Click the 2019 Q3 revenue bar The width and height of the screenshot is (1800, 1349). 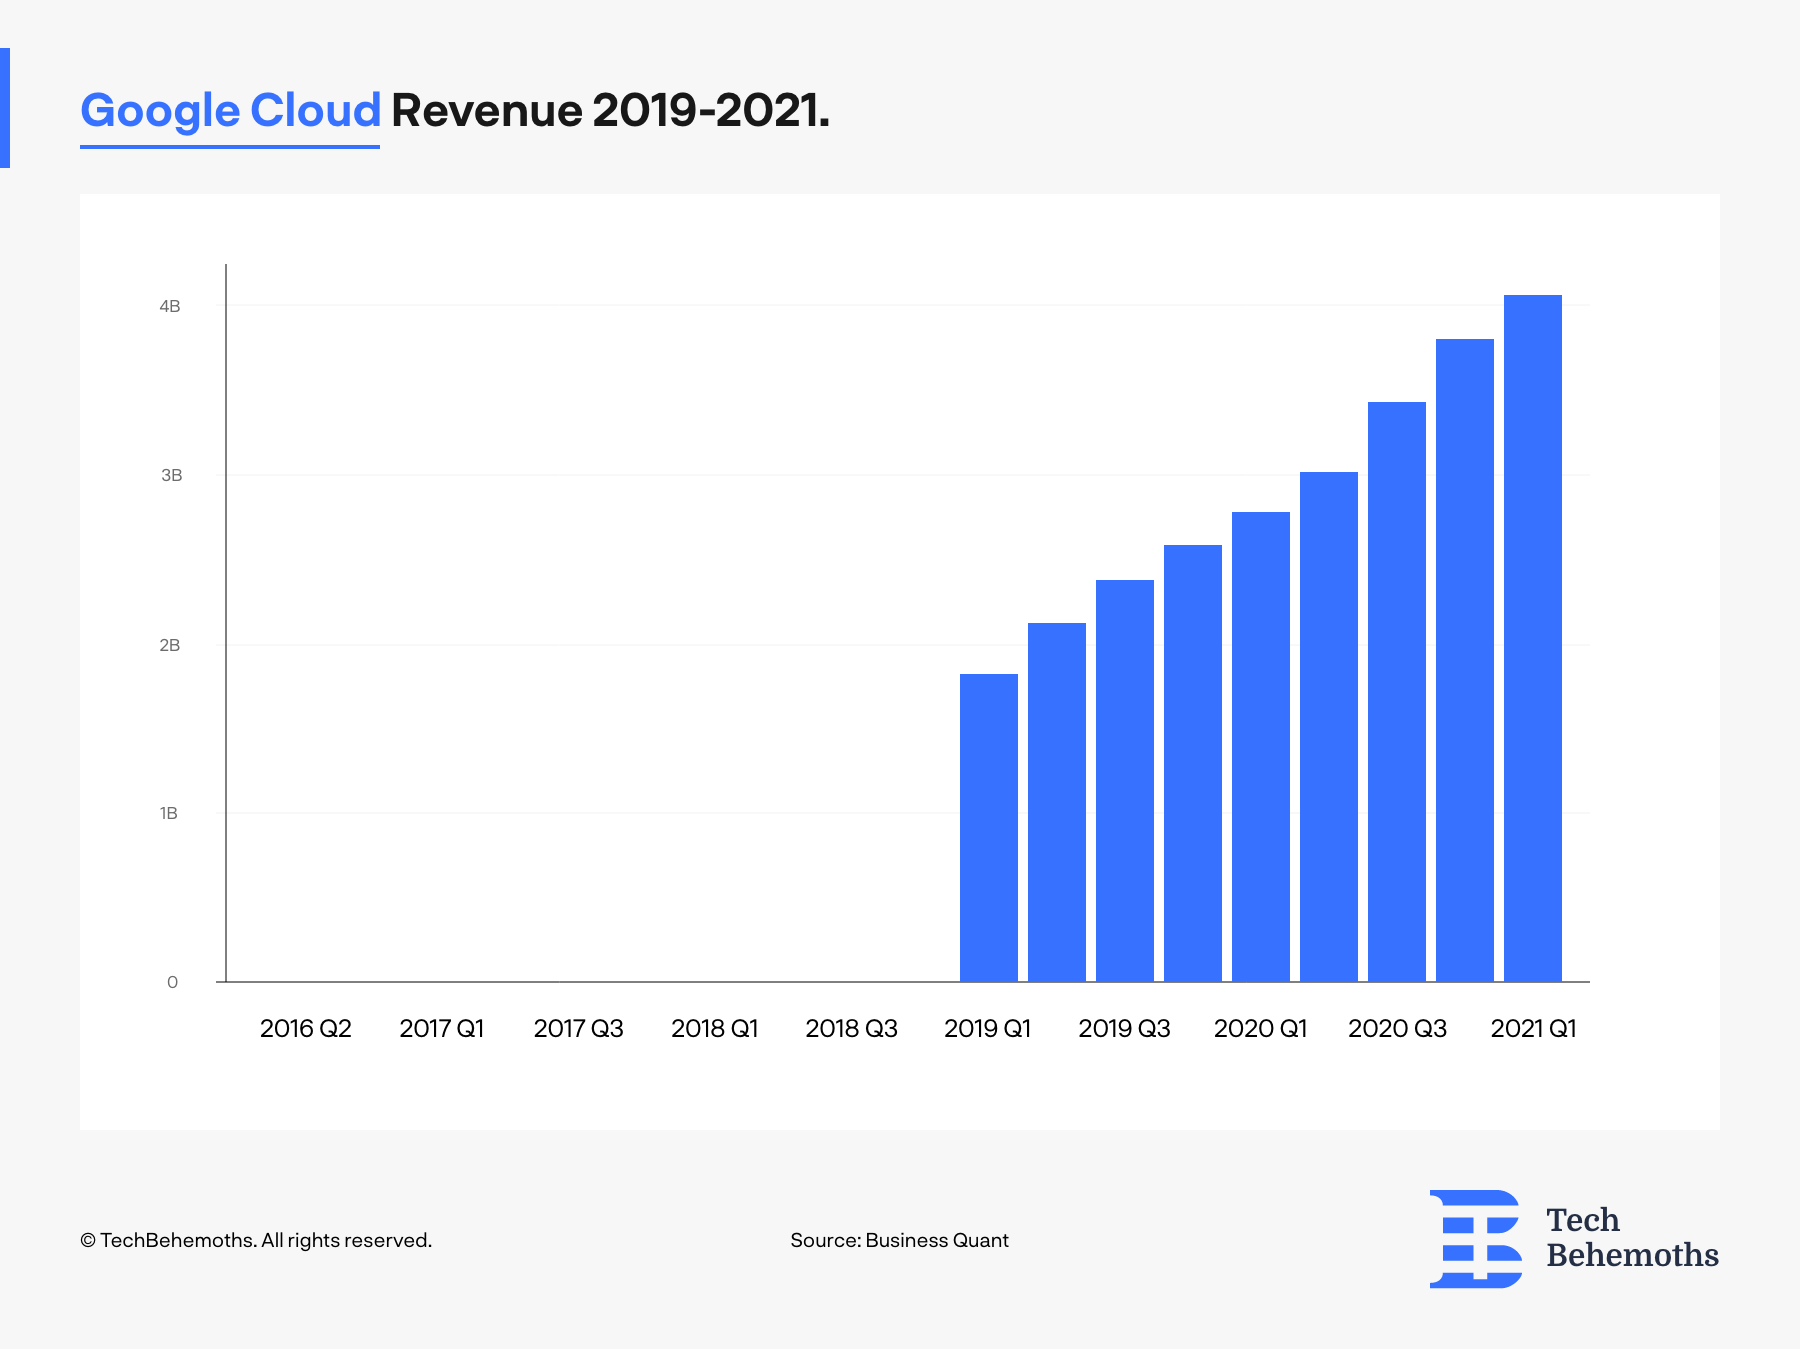[1125, 781]
